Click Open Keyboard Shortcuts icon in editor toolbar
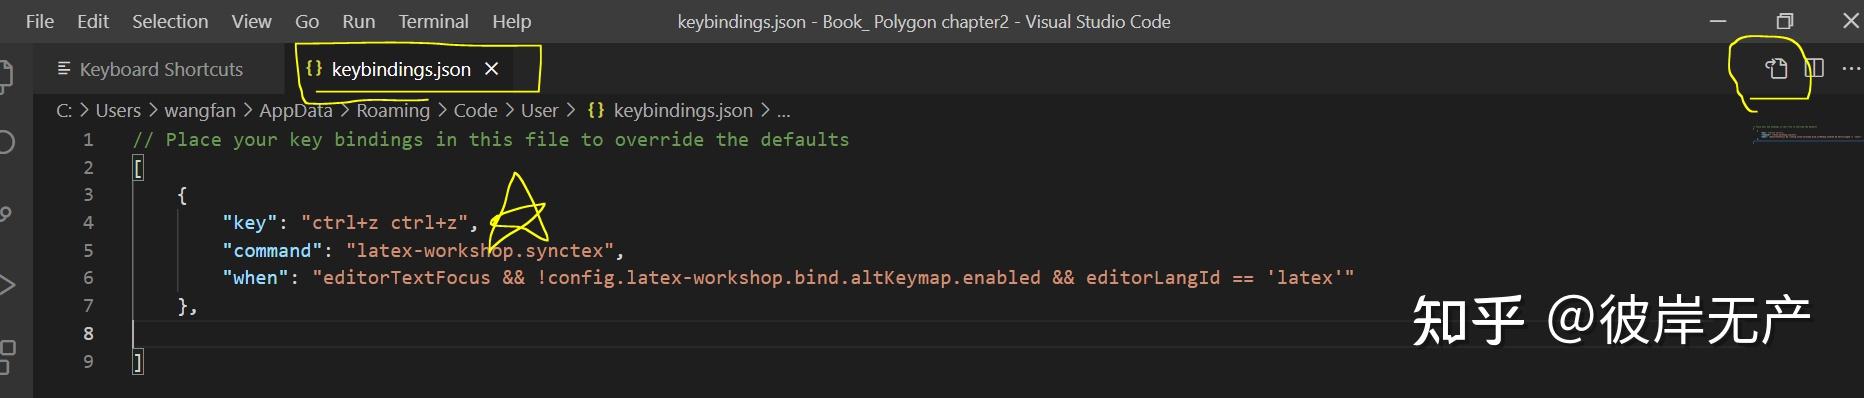The image size is (1864, 398). pos(1775,68)
